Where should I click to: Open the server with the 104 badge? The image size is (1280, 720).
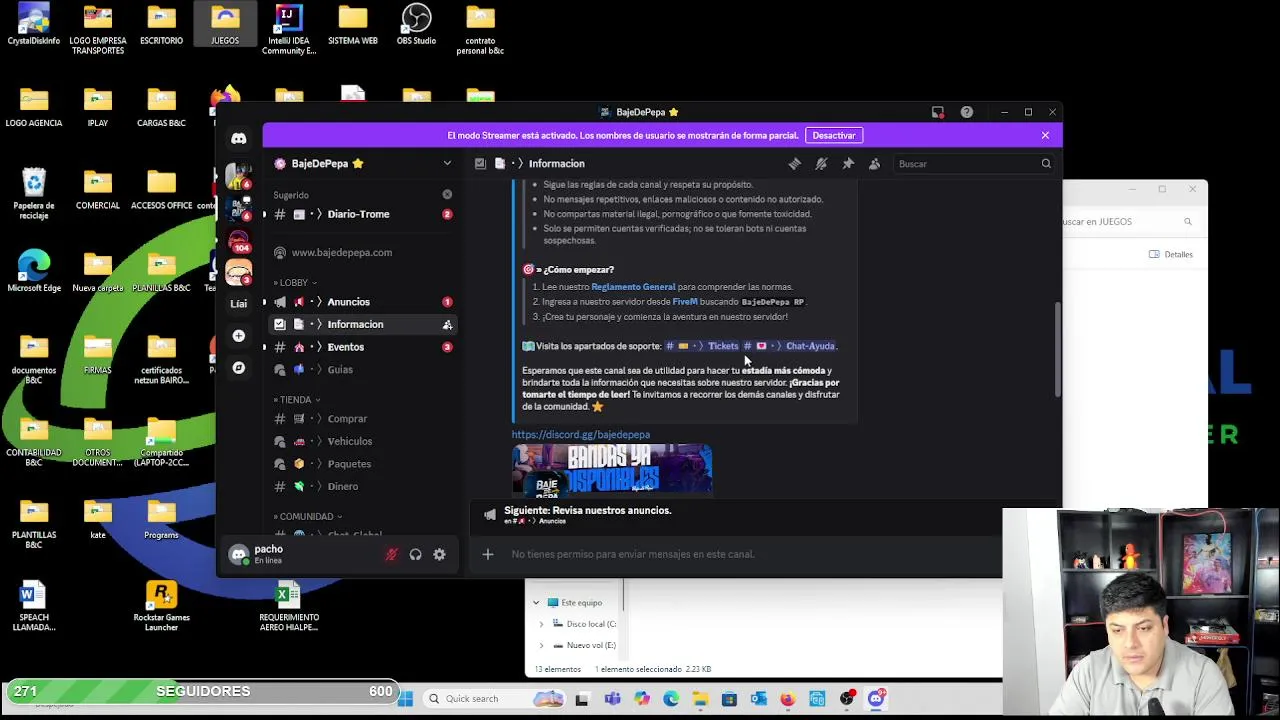(x=238, y=241)
